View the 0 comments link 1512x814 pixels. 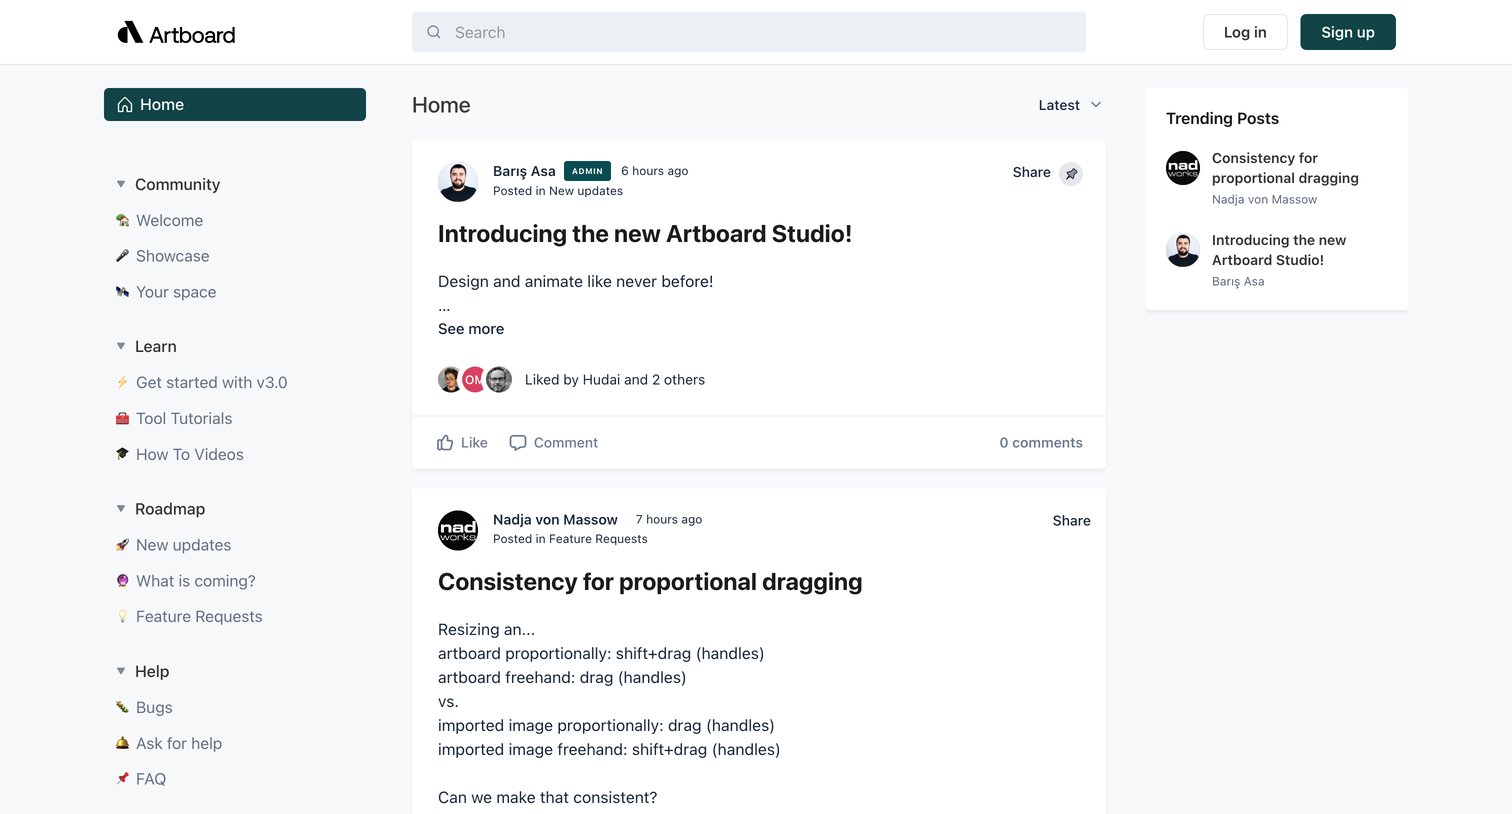(1041, 442)
